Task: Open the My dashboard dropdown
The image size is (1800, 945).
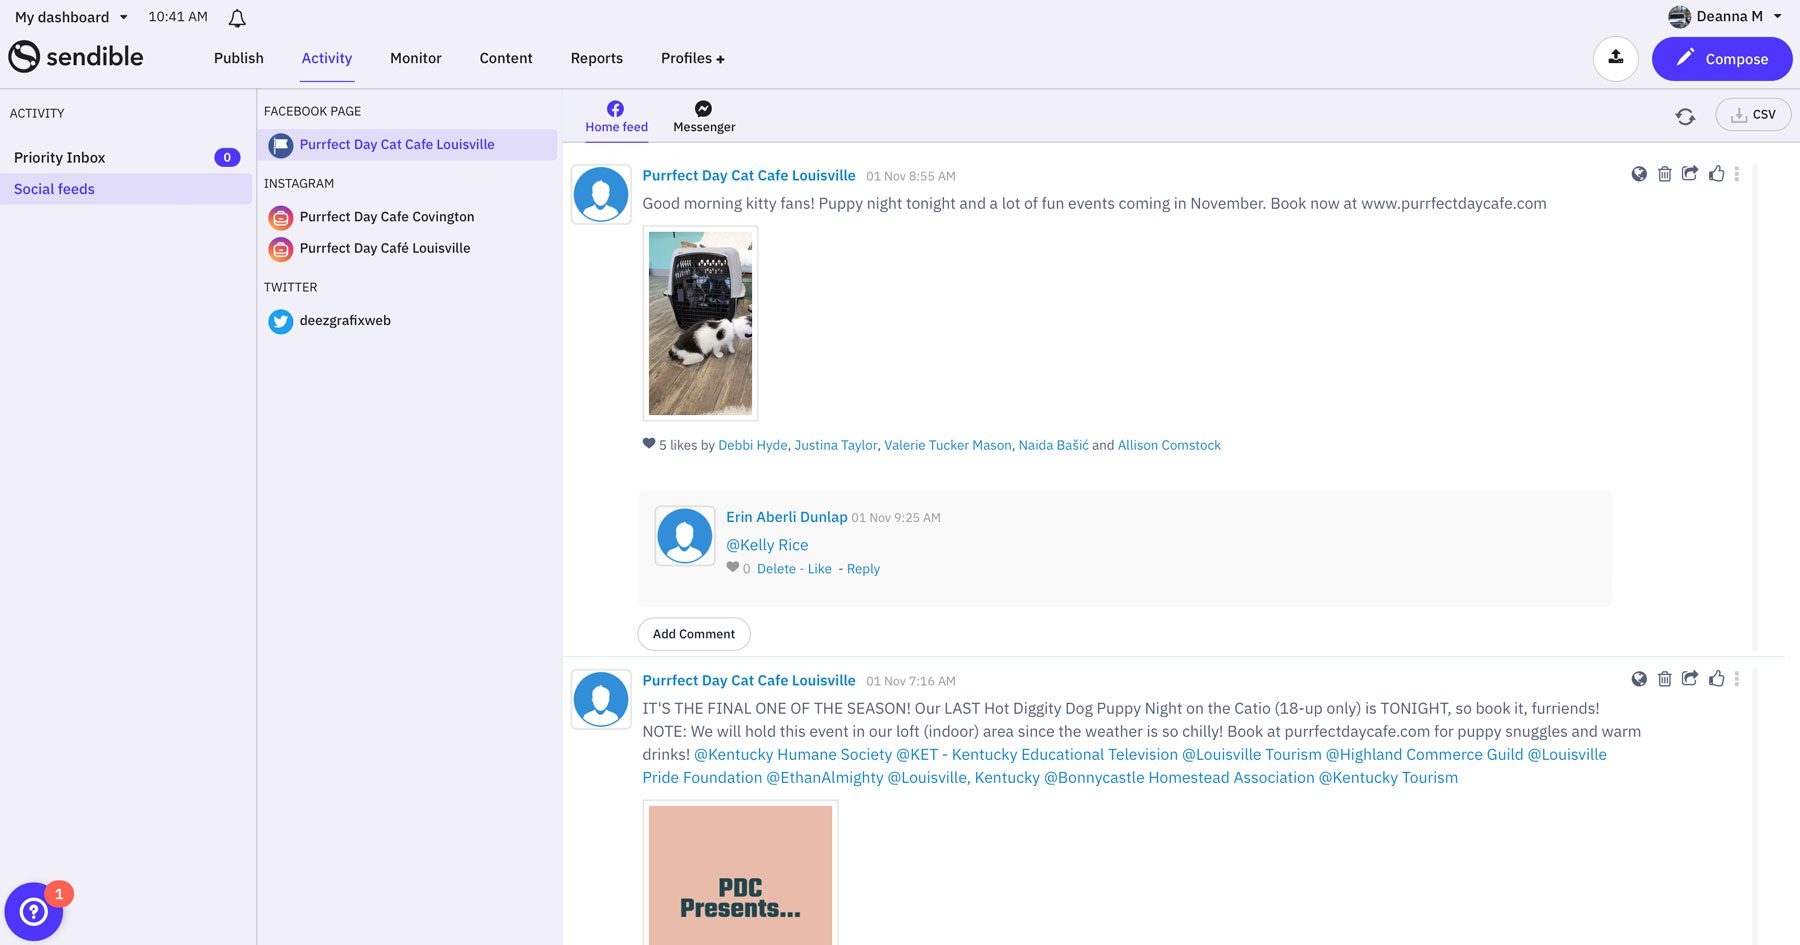Action: pyautogui.click(x=71, y=17)
